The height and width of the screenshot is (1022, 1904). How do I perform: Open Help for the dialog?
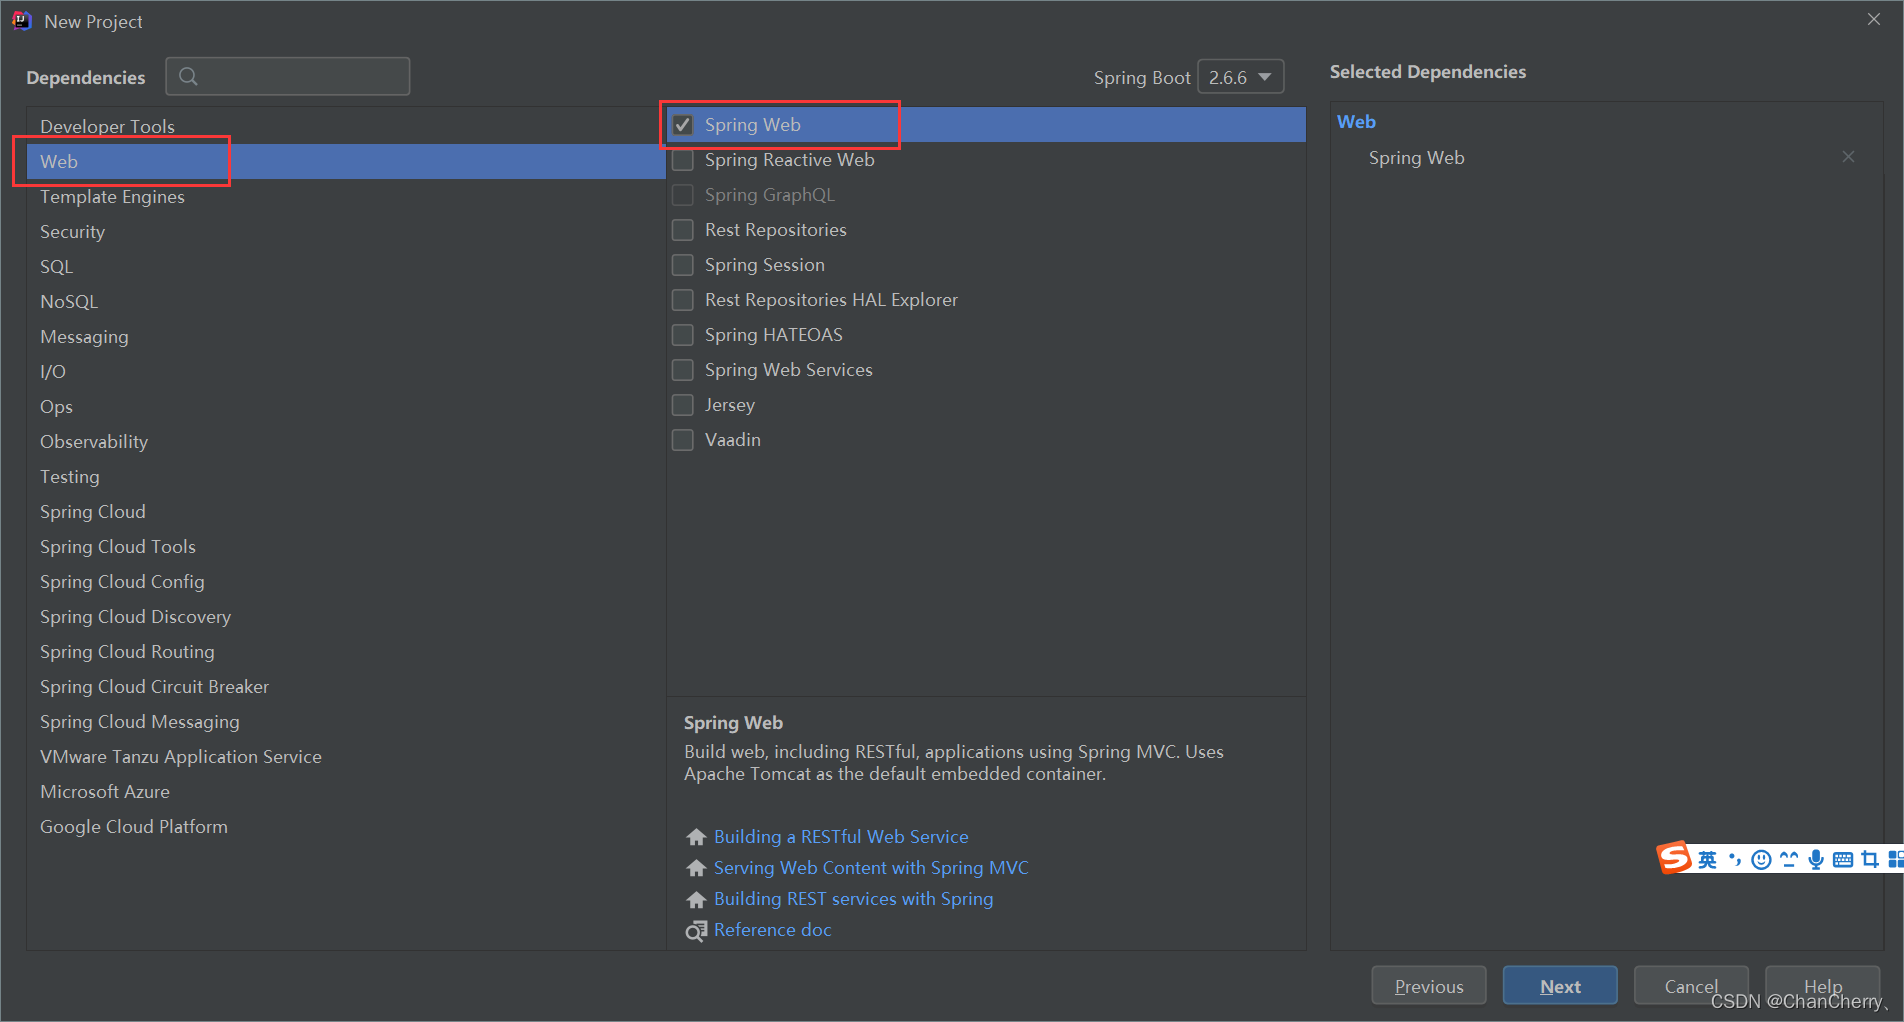pos(1822,986)
